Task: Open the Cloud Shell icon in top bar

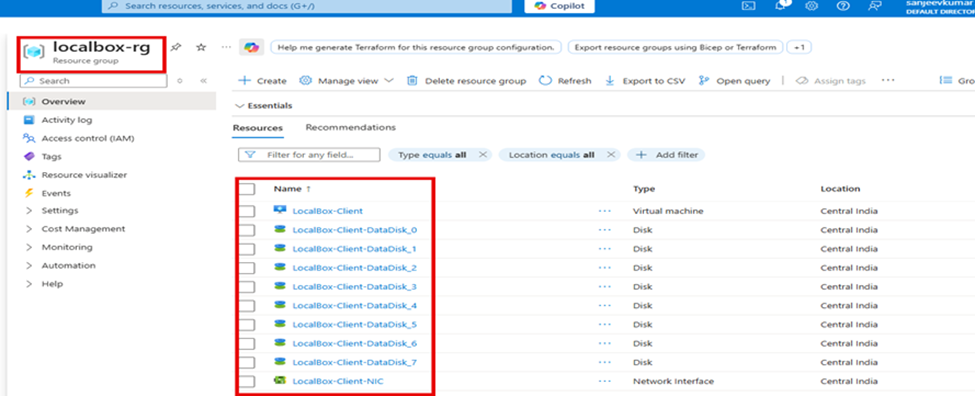Action: [x=749, y=6]
